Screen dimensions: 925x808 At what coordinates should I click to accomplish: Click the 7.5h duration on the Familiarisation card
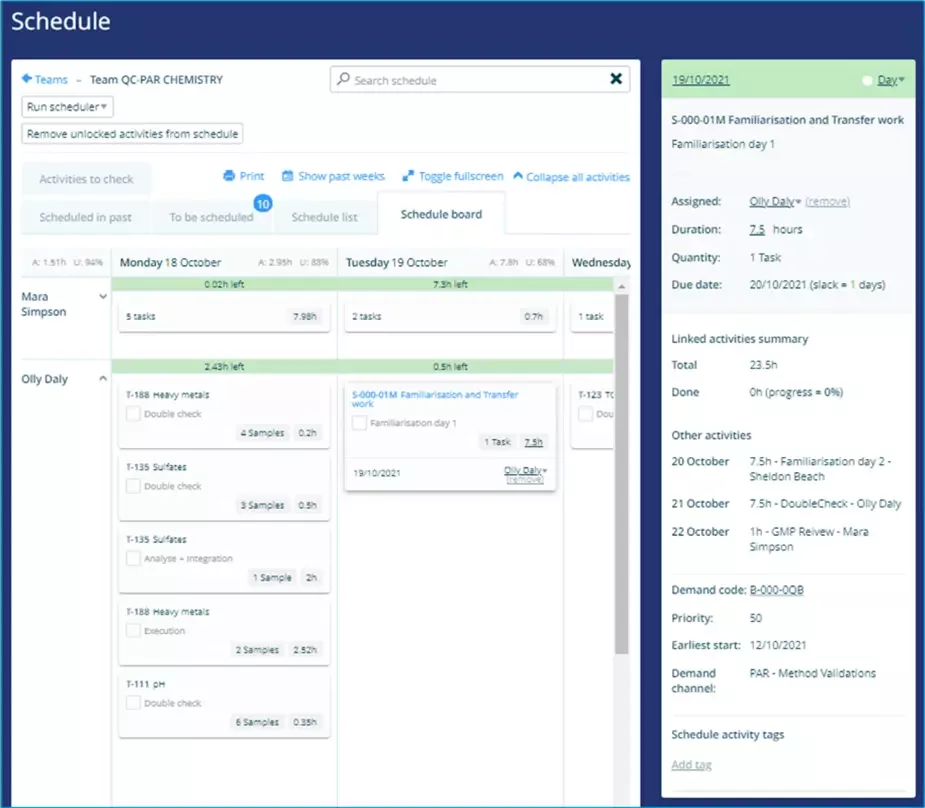pos(533,442)
